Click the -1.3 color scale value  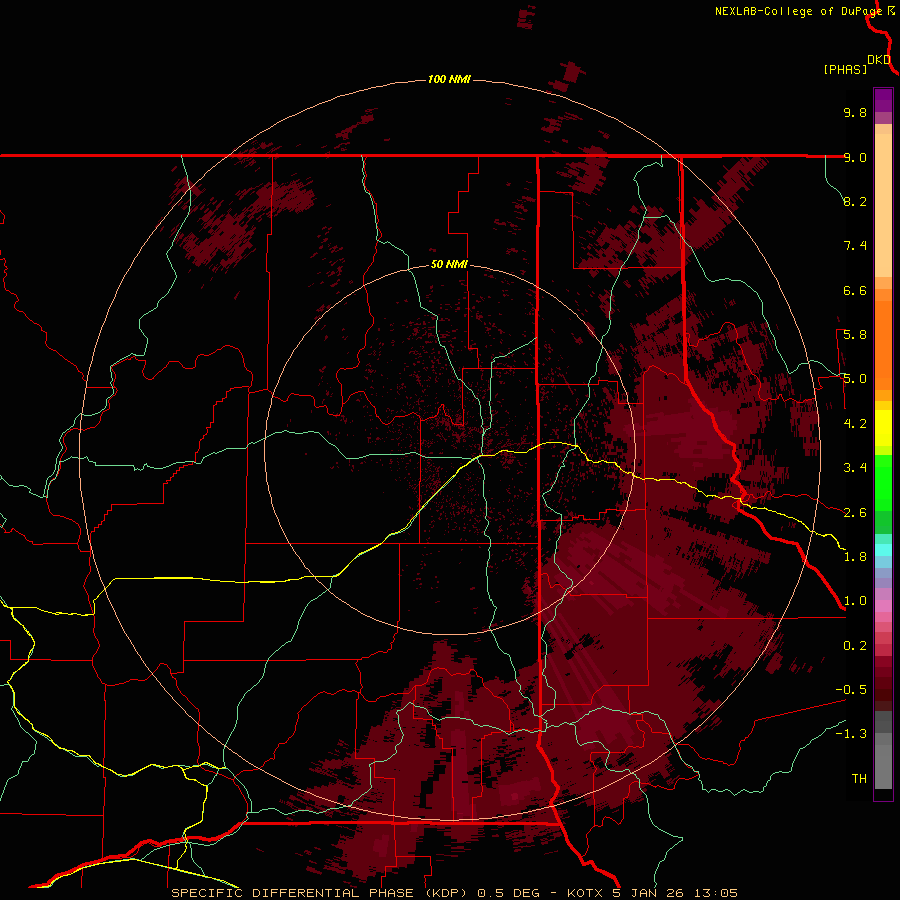[851, 734]
